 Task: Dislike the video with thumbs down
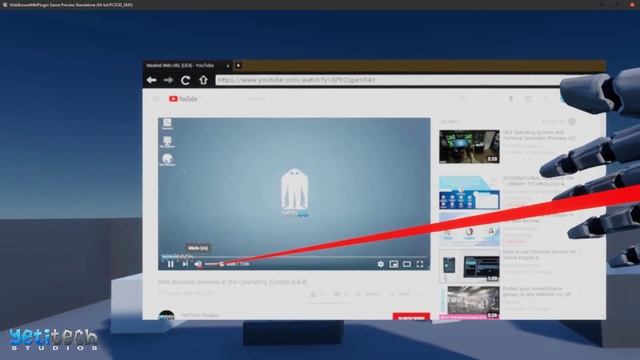point(337,294)
